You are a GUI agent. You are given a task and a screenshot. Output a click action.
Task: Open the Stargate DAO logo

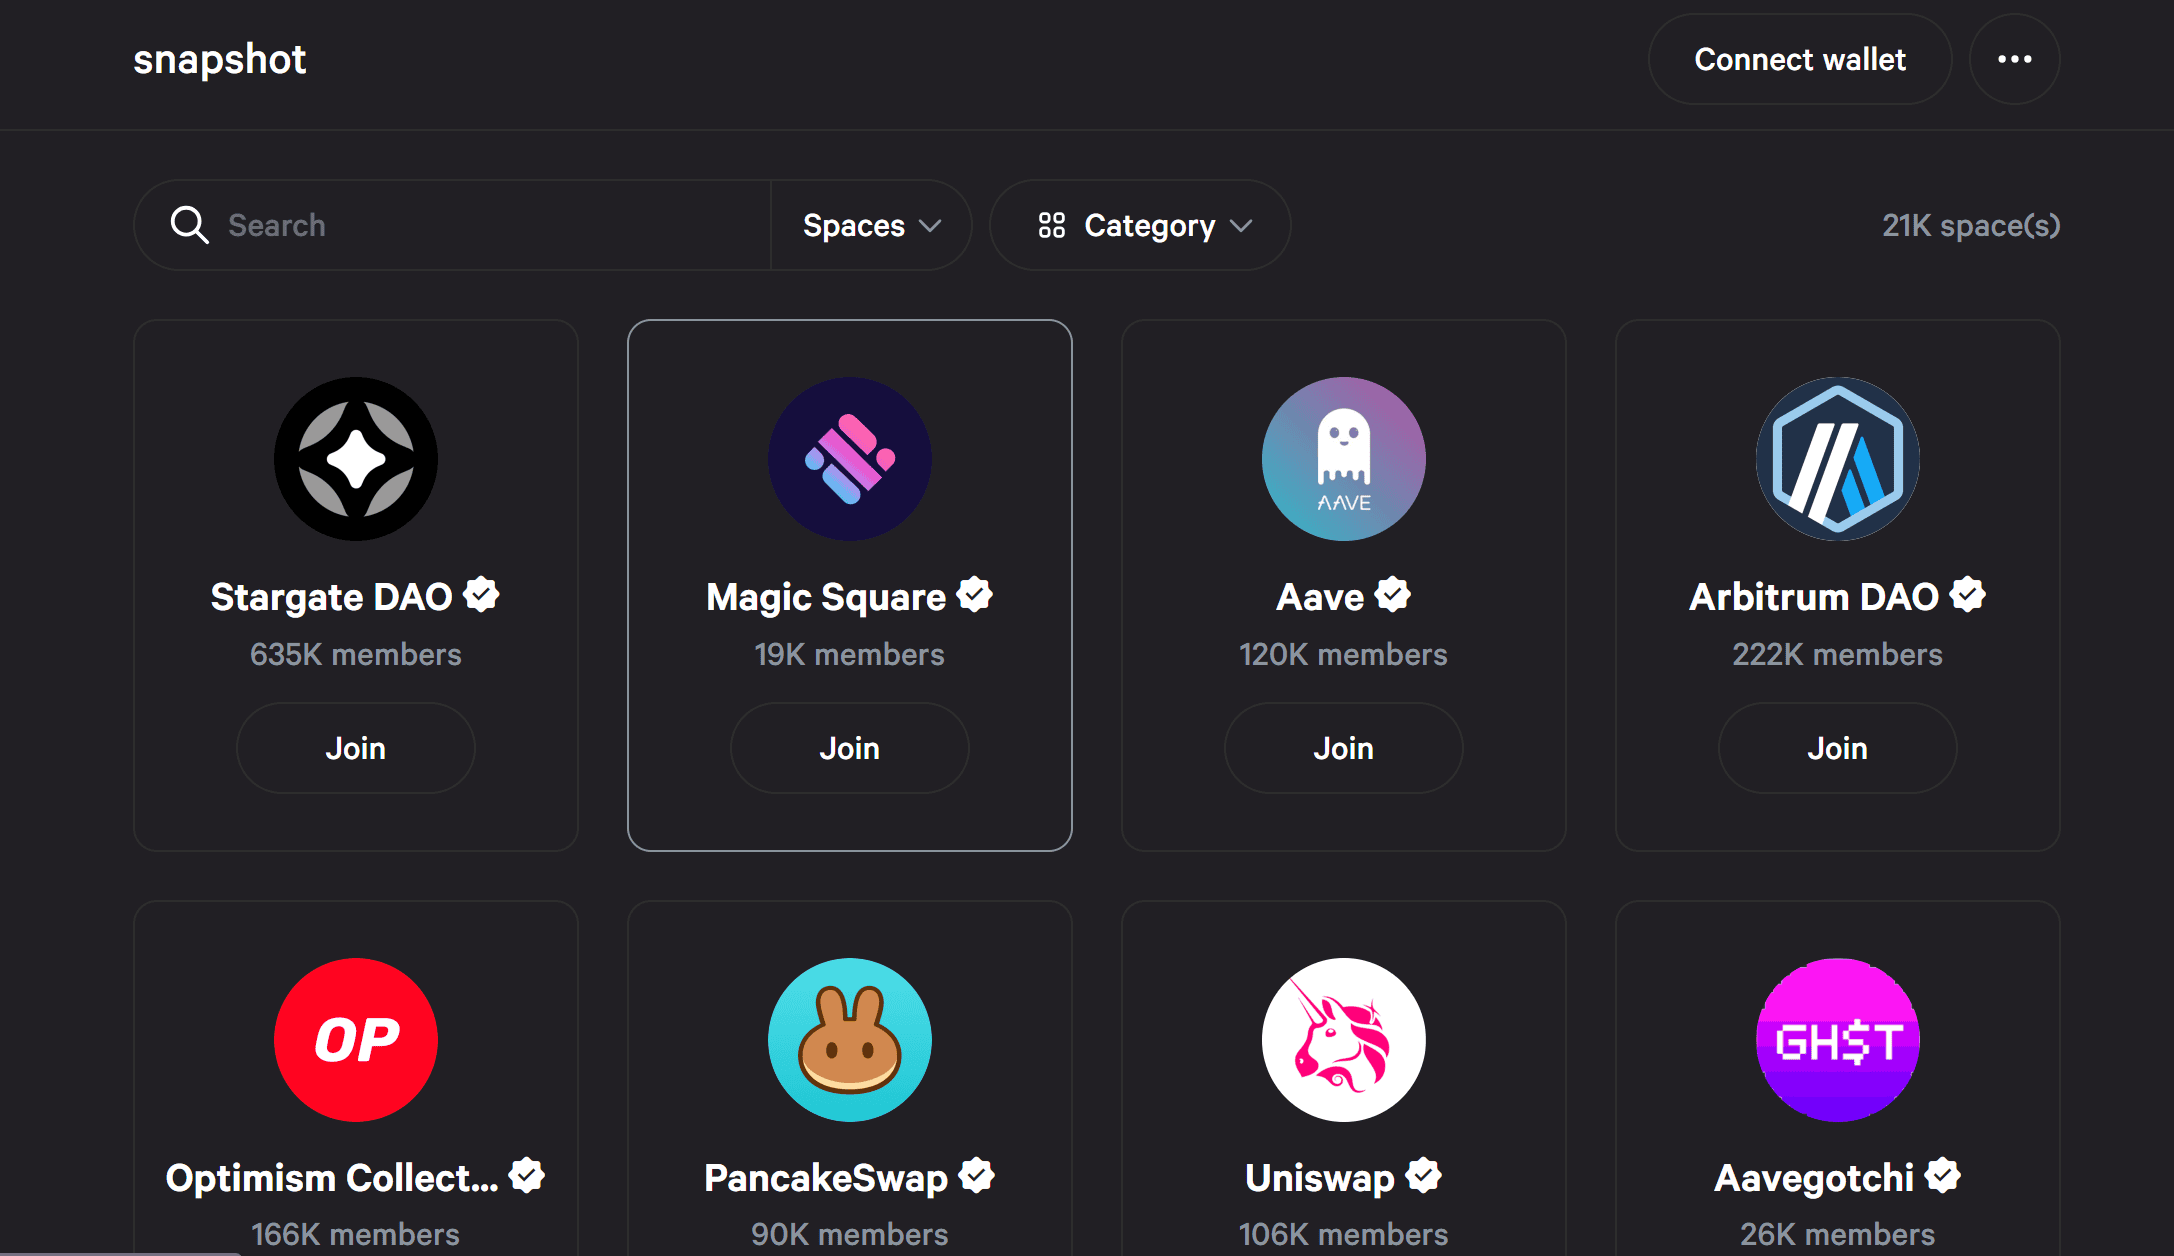tap(355, 459)
